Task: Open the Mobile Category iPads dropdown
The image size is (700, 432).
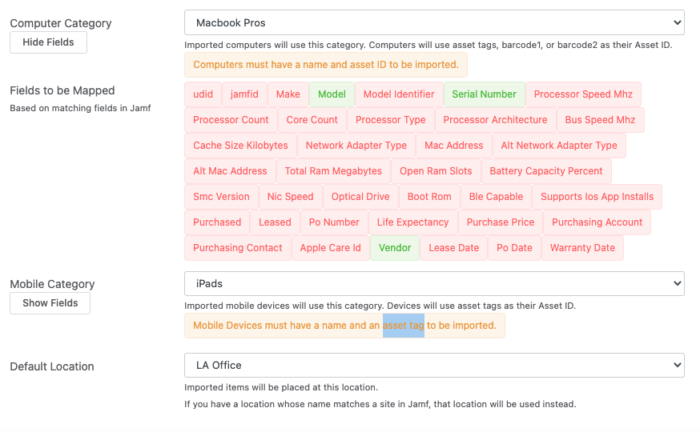Action: coord(434,283)
